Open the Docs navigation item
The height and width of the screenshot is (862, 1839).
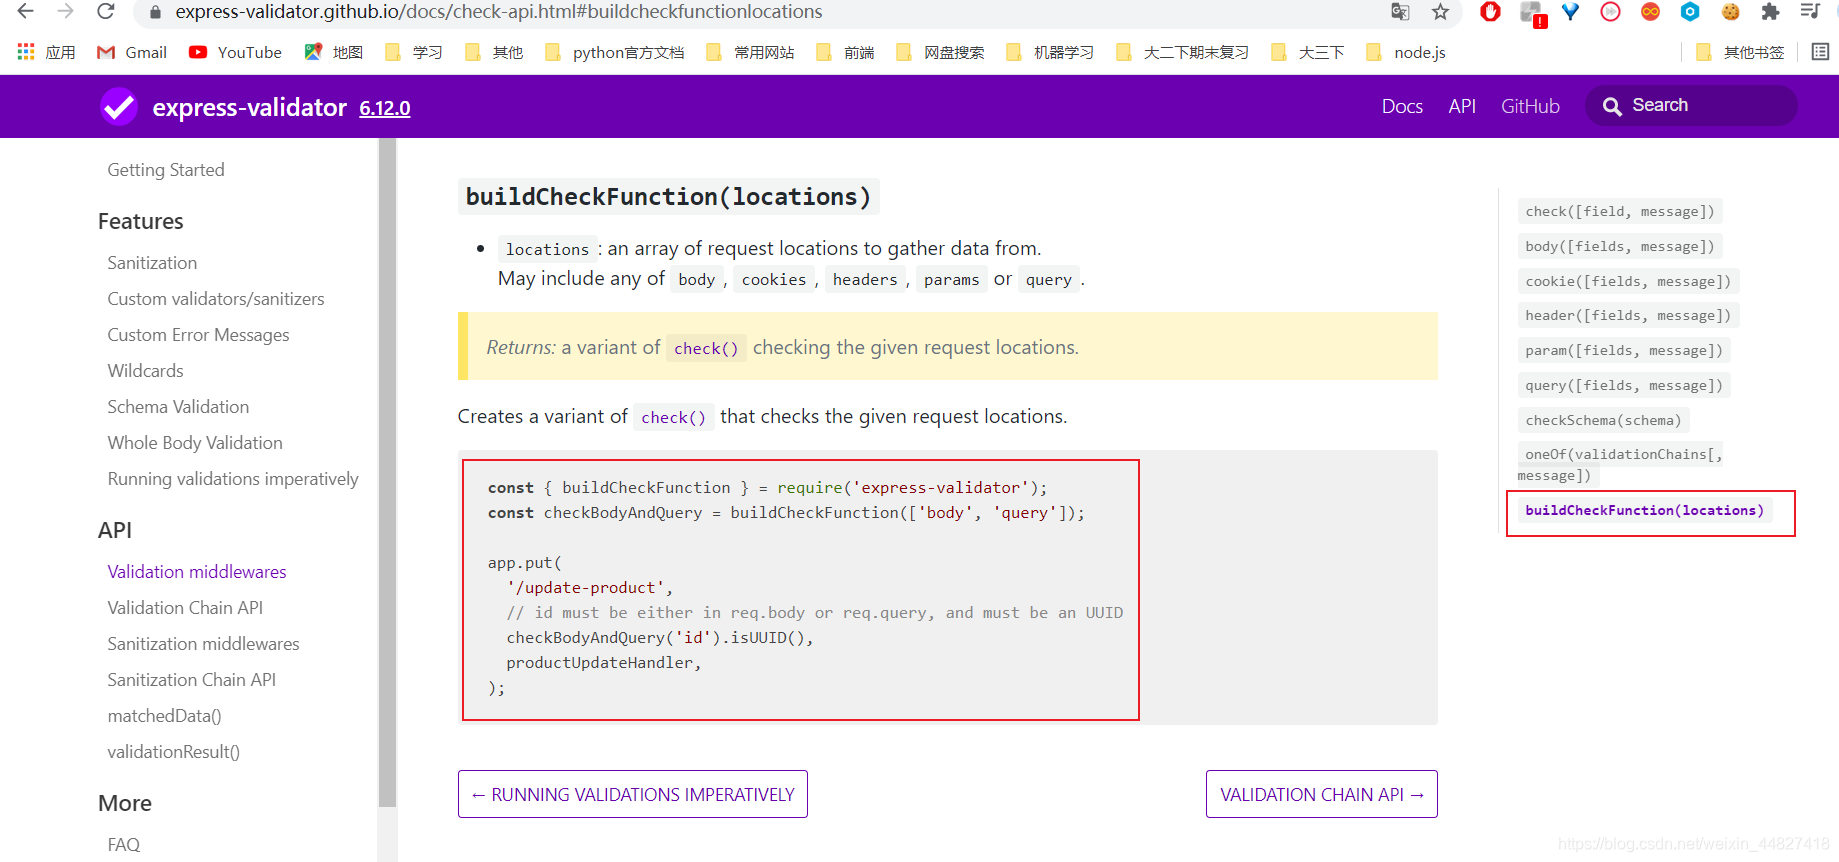(1402, 106)
